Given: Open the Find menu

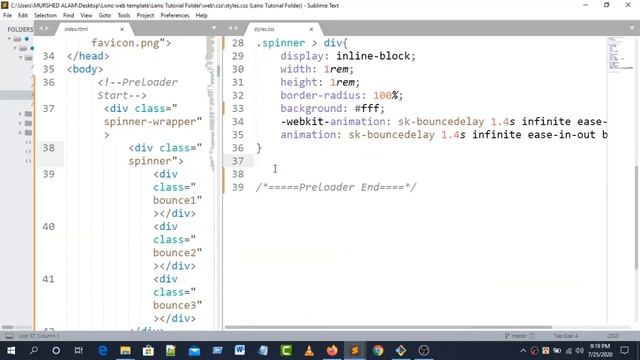Looking at the screenshot, I should [x=68, y=16].
